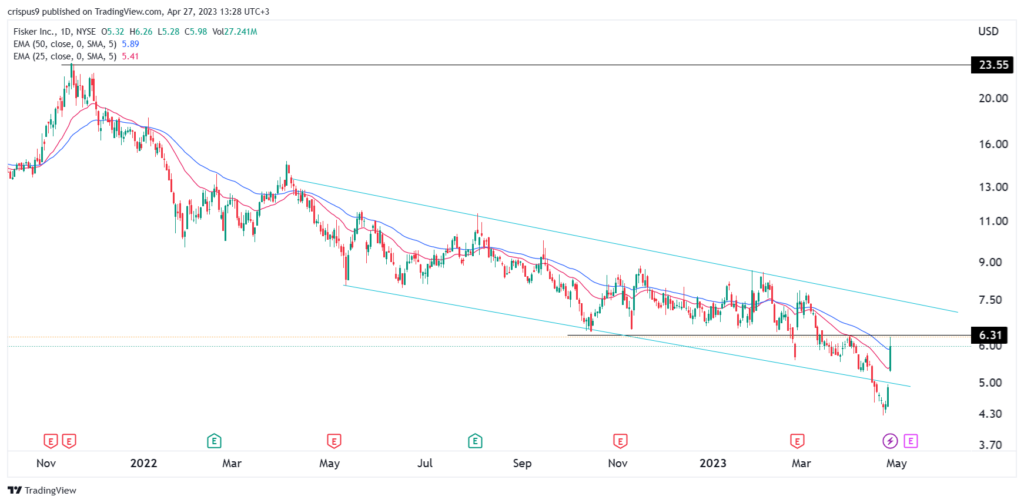Click the 7.50 price axis value
Screen dimensions: 1024x503
pyautogui.click(x=990, y=300)
